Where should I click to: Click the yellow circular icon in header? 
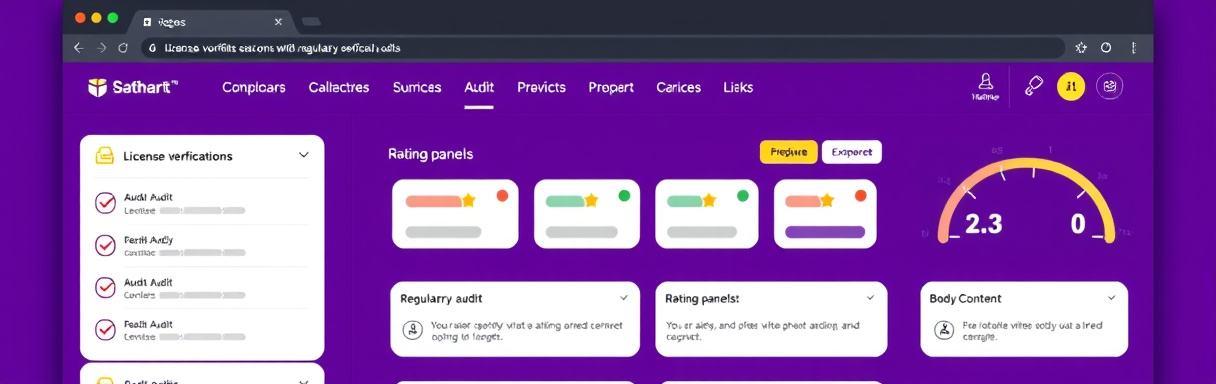point(1071,87)
